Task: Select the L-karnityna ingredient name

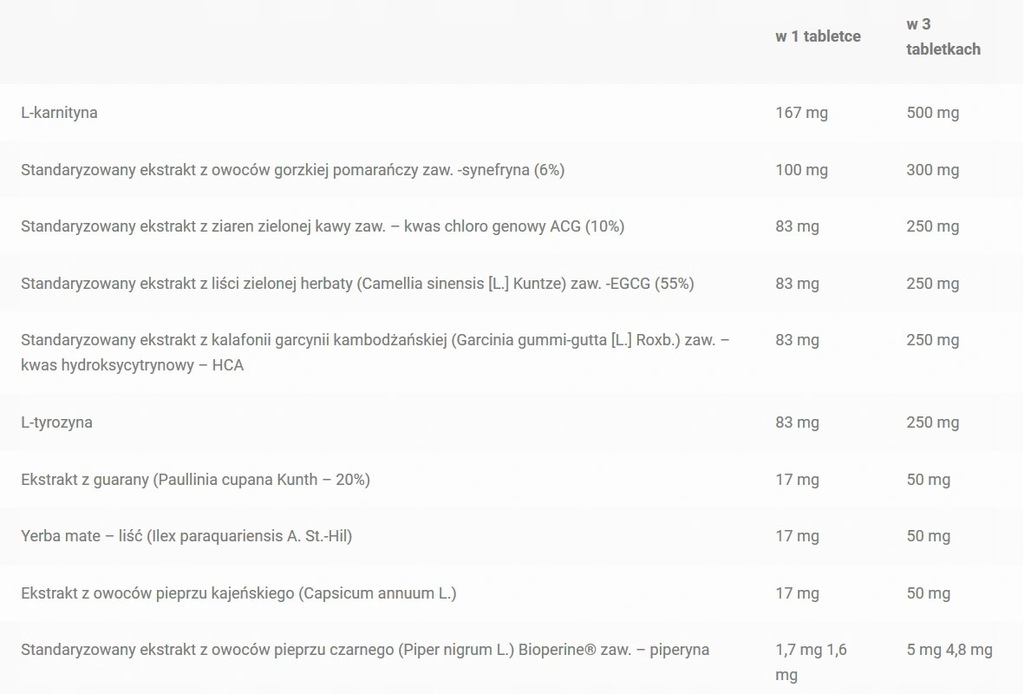Action: pyautogui.click(x=59, y=113)
